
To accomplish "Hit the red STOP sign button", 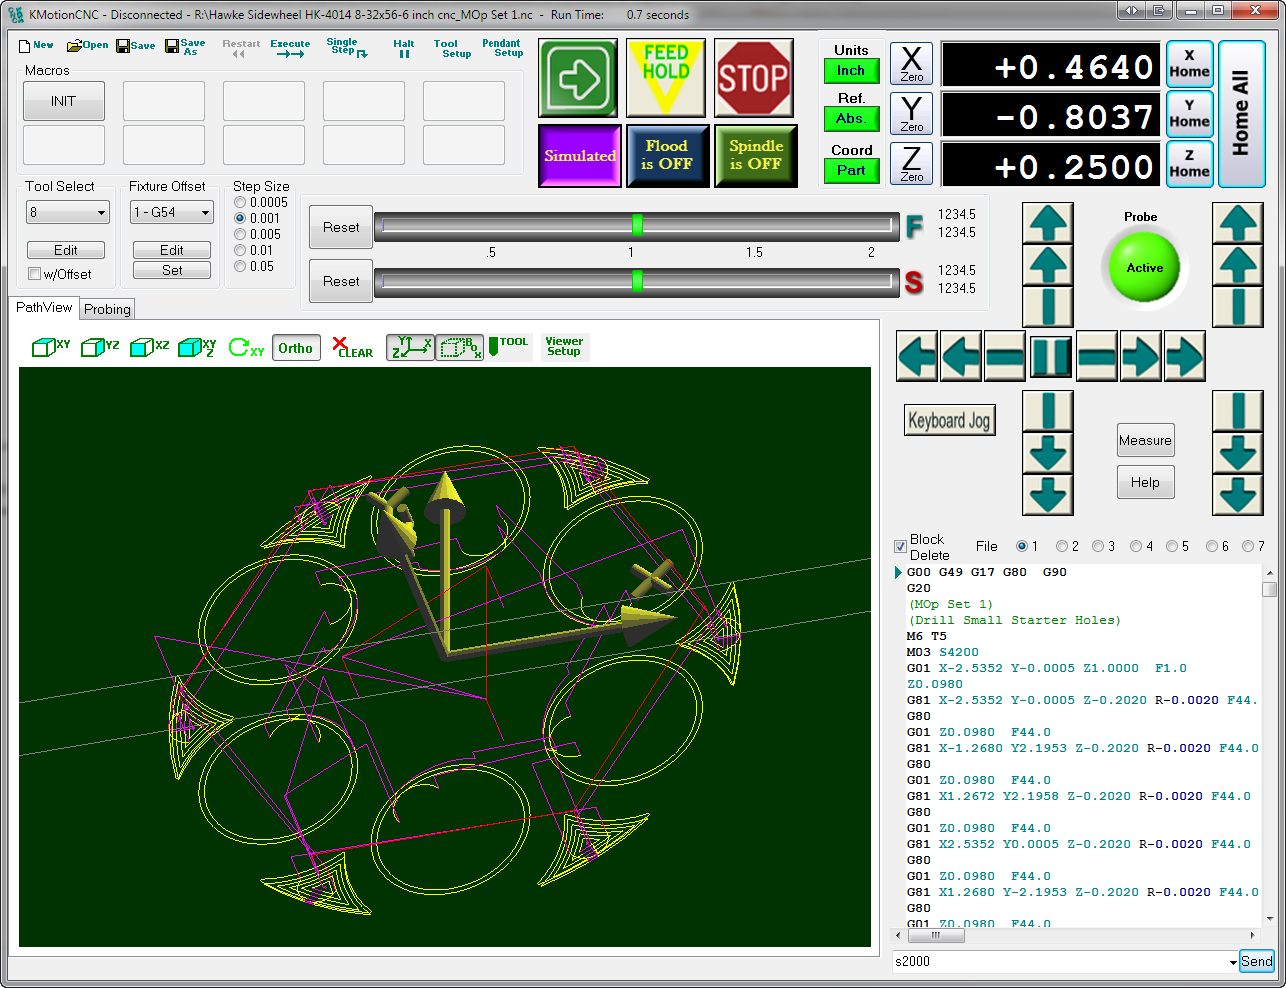I will click(754, 78).
